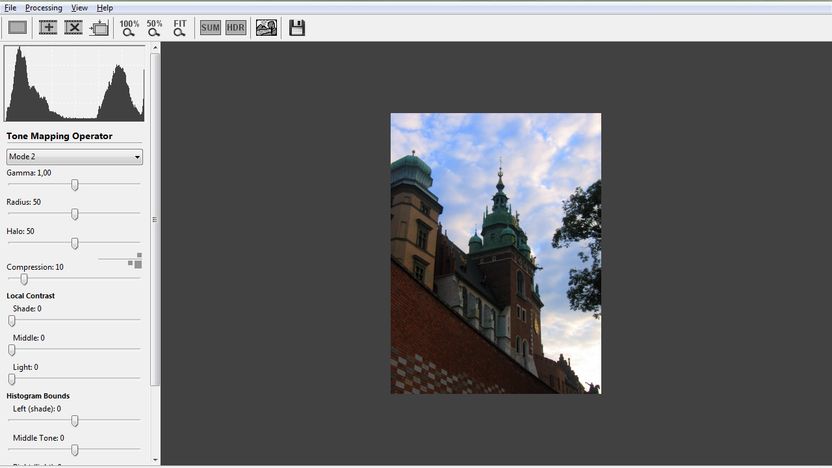Click the Left (shade) histogram bounds slider

click(x=75, y=421)
